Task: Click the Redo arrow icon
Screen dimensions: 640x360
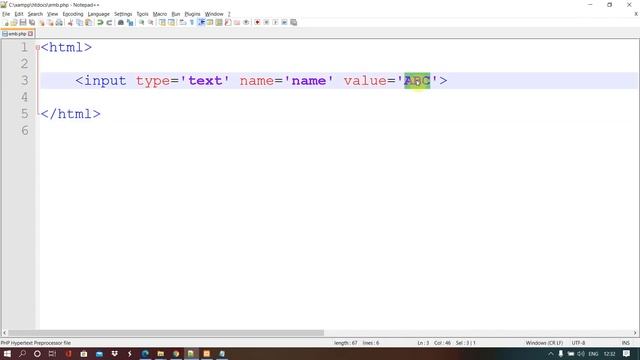Action: pos(109,22)
